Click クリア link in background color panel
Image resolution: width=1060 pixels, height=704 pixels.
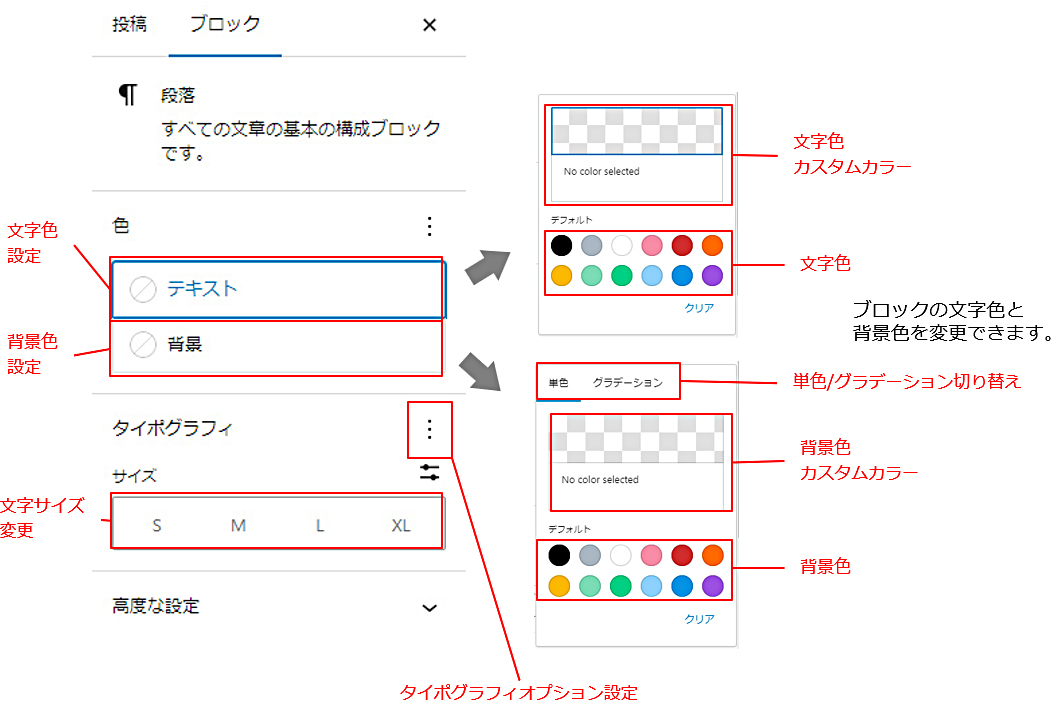pos(699,619)
